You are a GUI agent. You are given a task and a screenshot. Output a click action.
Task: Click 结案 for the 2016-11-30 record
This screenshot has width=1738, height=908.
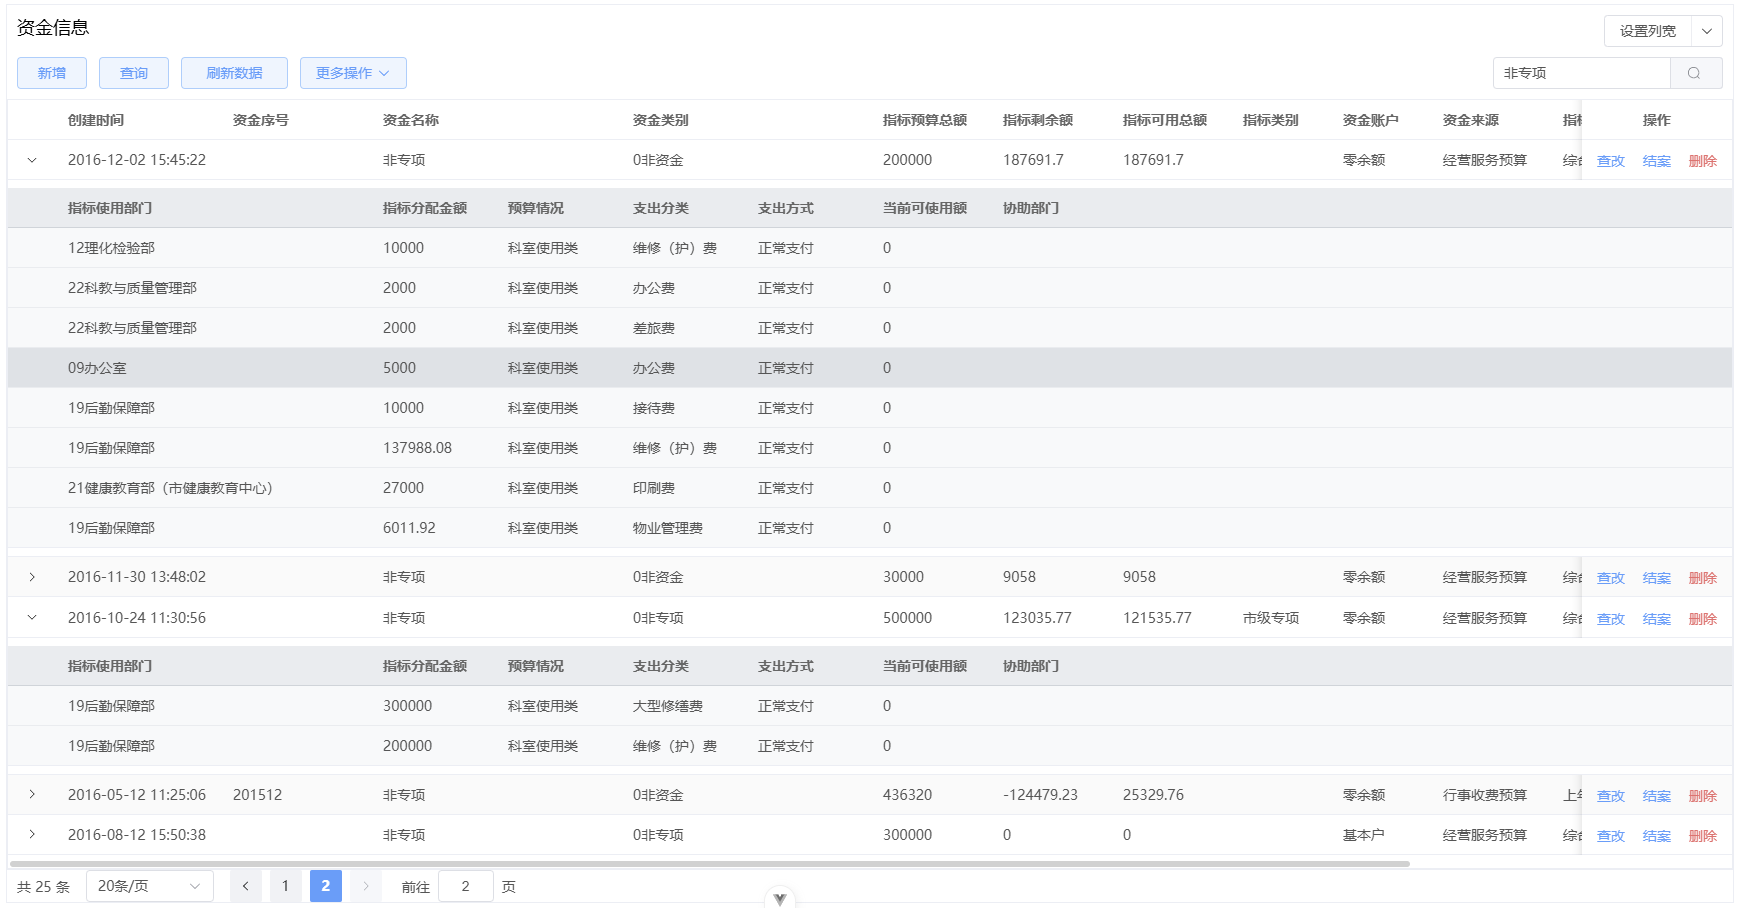pyautogui.click(x=1657, y=578)
